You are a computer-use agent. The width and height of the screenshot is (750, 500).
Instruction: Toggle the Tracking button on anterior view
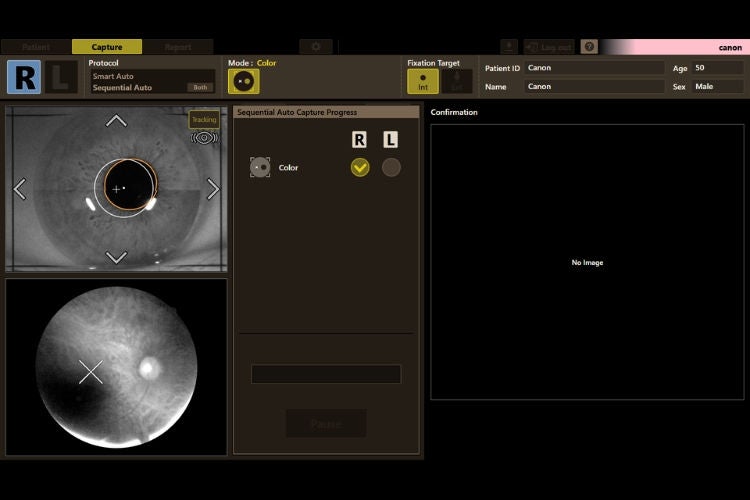(204, 120)
